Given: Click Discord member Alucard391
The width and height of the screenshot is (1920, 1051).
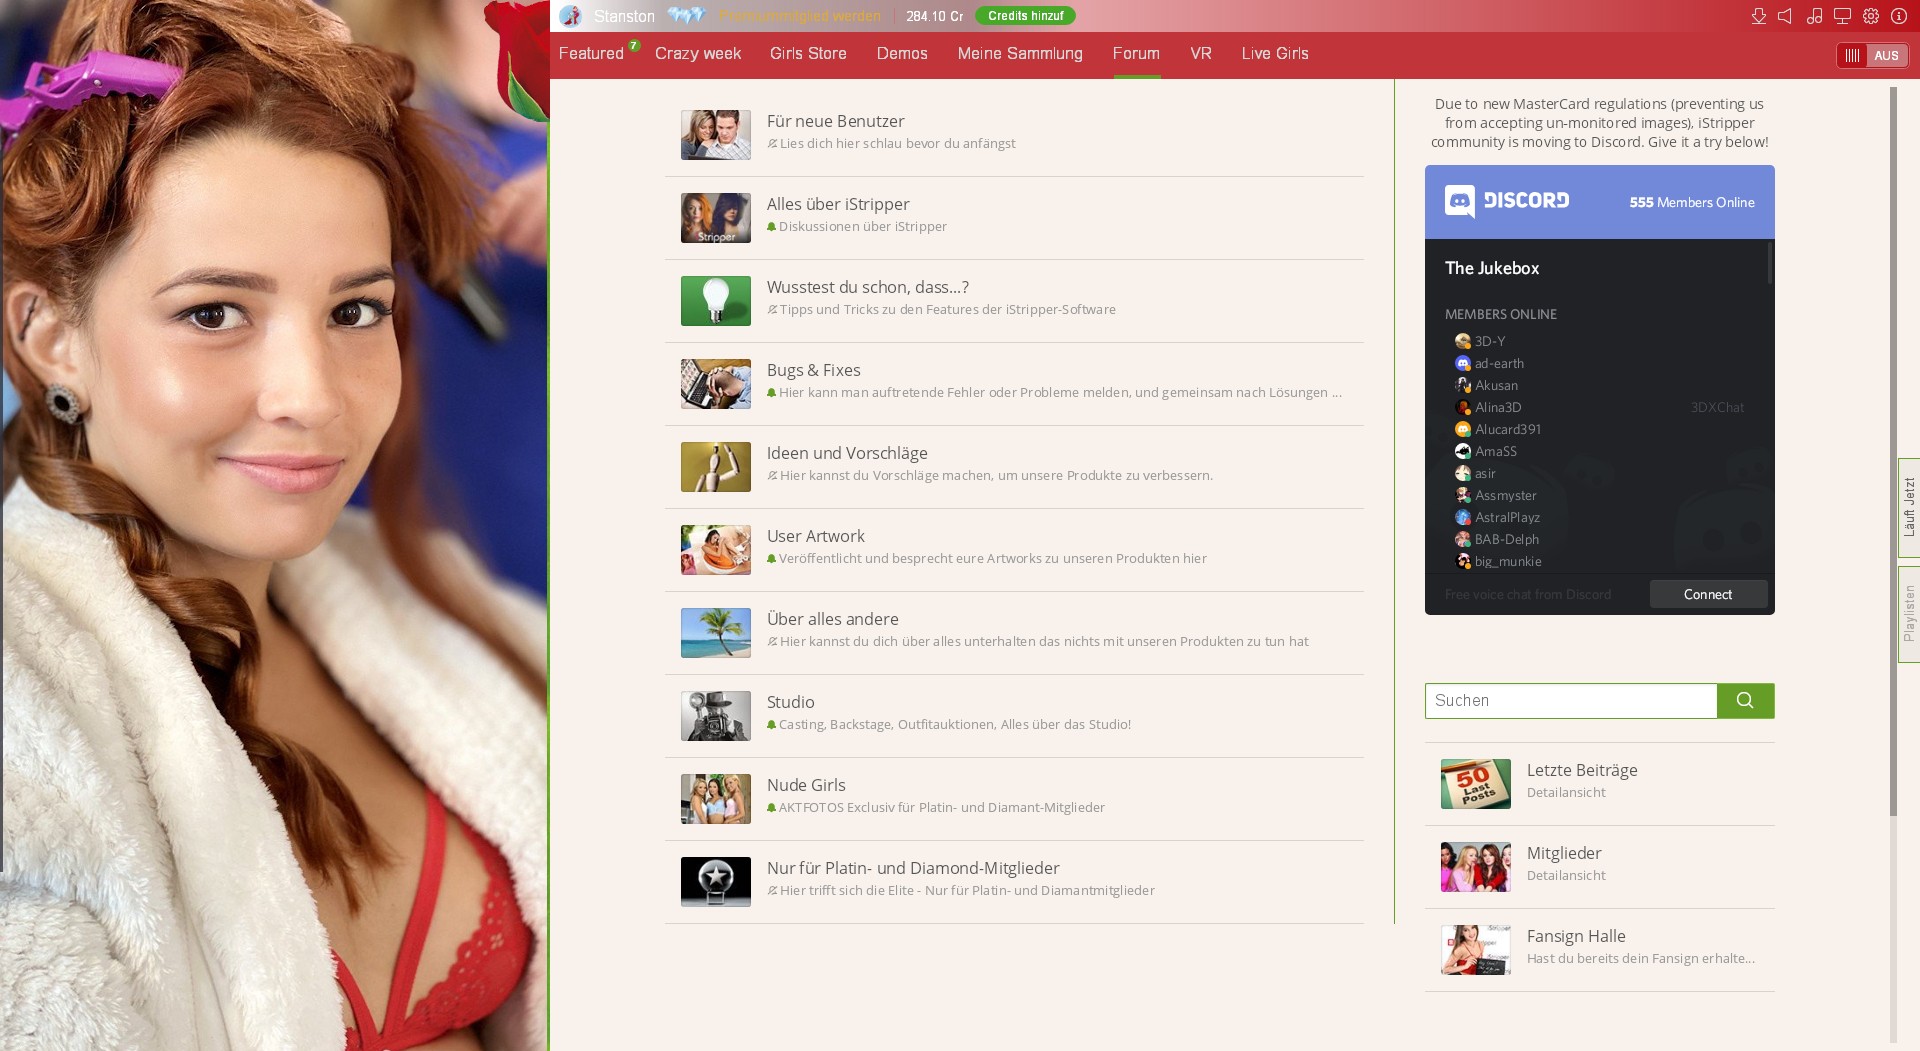Looking at the screenshot, I should pyautogui.click(x=1498, y=429).
